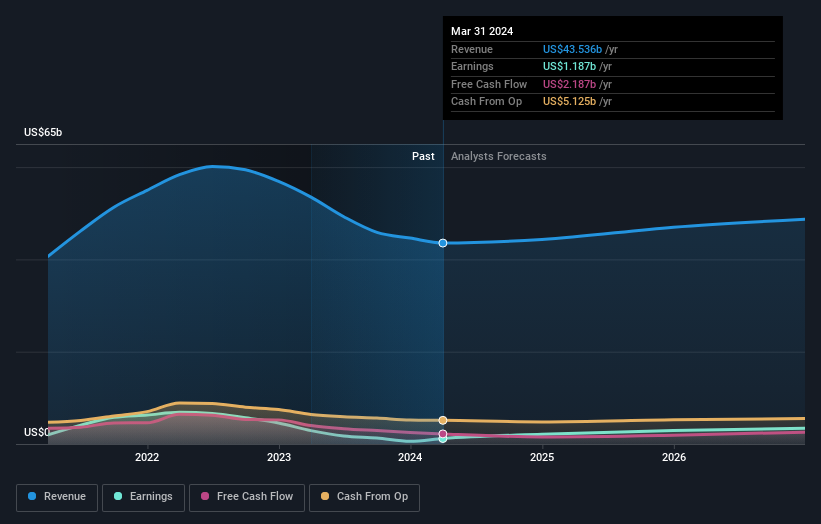Screen dimensions: 821x524
Task: Click the teal Earnings legend dot
Action: (x=118, y=496)
